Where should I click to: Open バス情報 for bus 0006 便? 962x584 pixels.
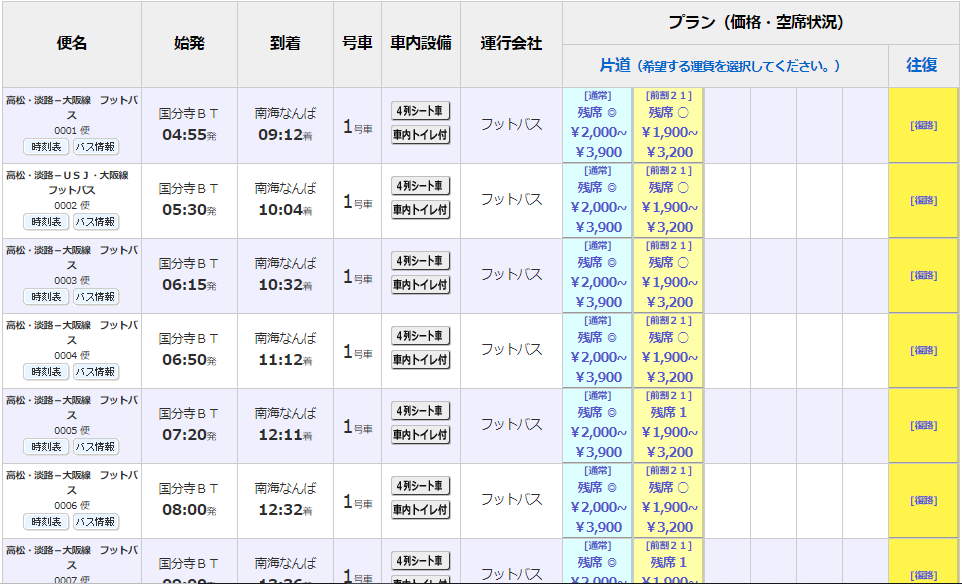[96, 522]
